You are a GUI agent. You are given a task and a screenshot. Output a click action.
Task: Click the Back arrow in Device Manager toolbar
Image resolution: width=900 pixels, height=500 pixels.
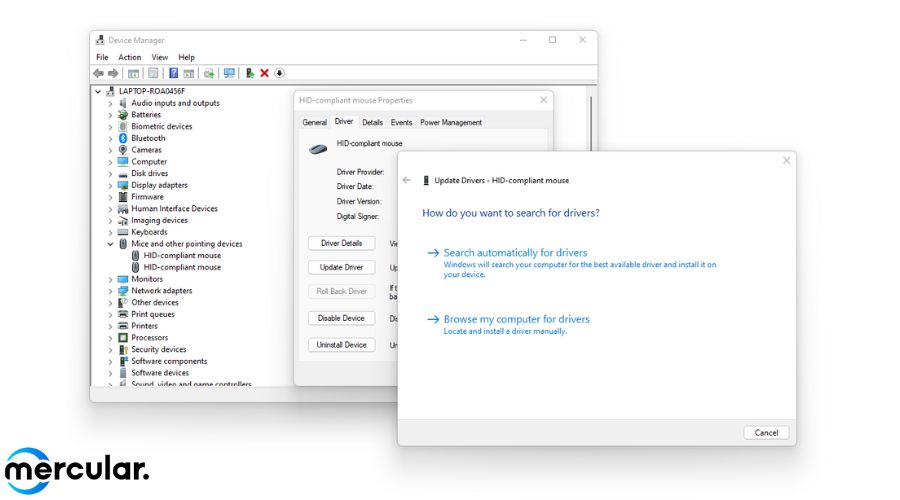pyautogui.click(x=98, y=73)
